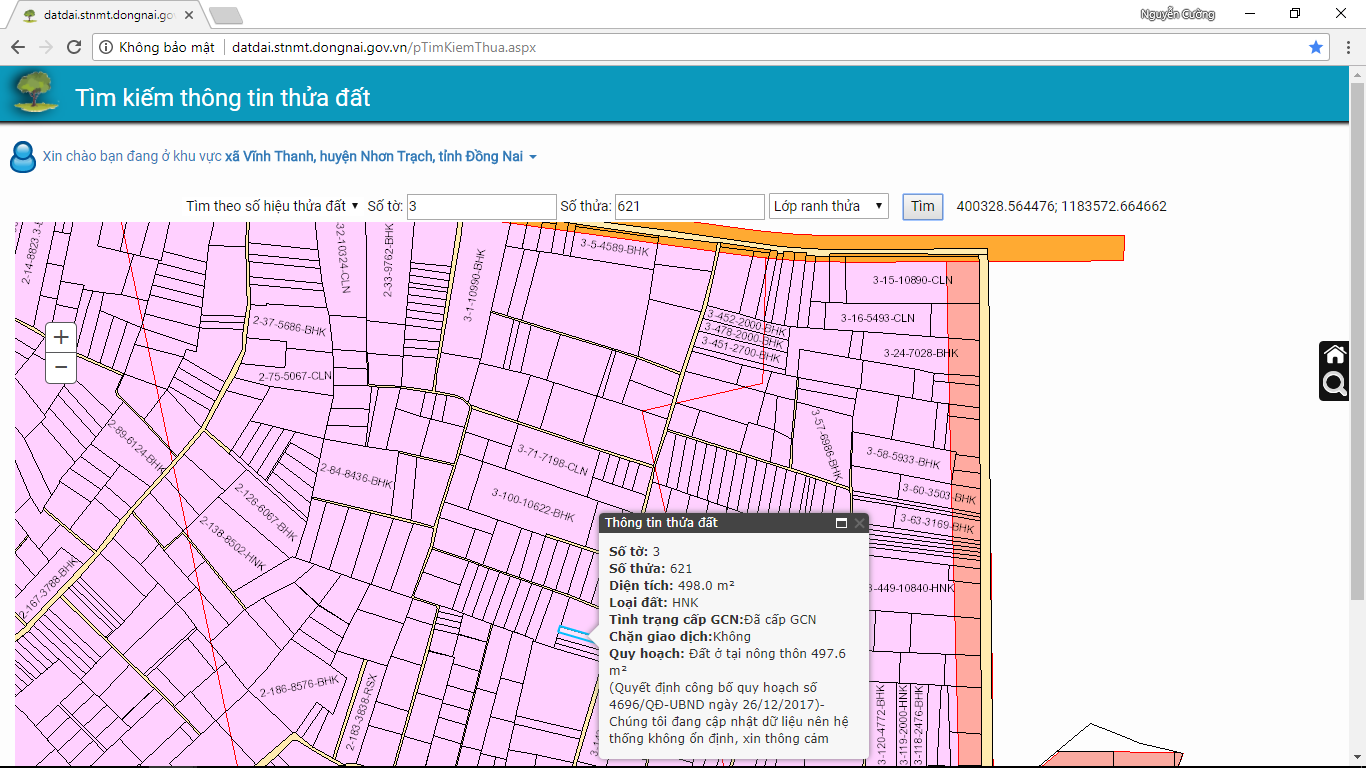1366x768 pixels.
Task: Open a new browser tab
Action: (x=226, y=15)
